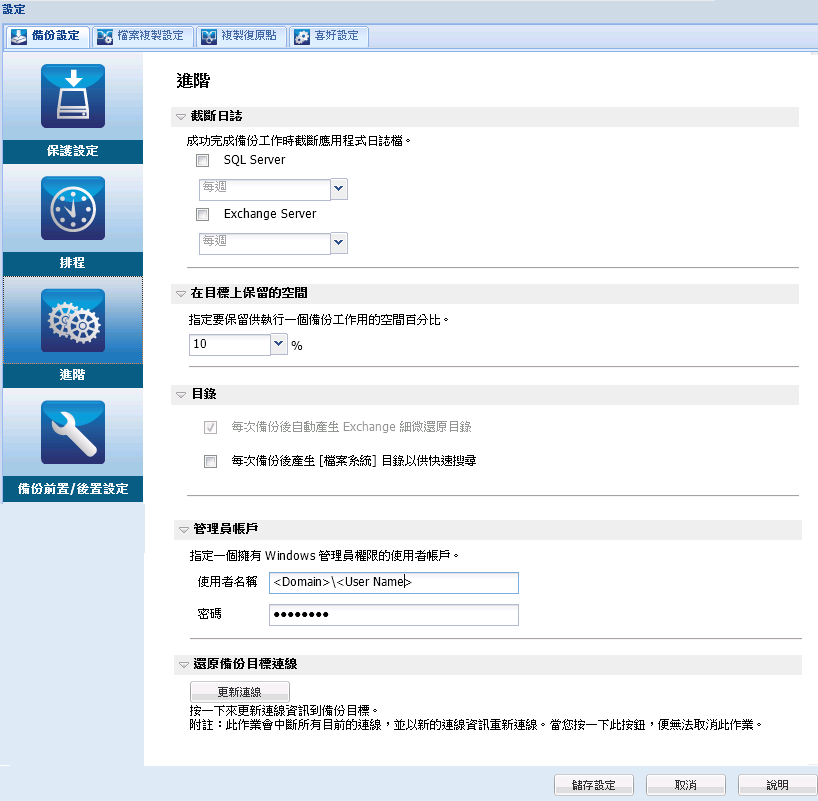The image size is (818, 801).
Task: Open the 保護設定 disk icon
Action: pos(73,96)
